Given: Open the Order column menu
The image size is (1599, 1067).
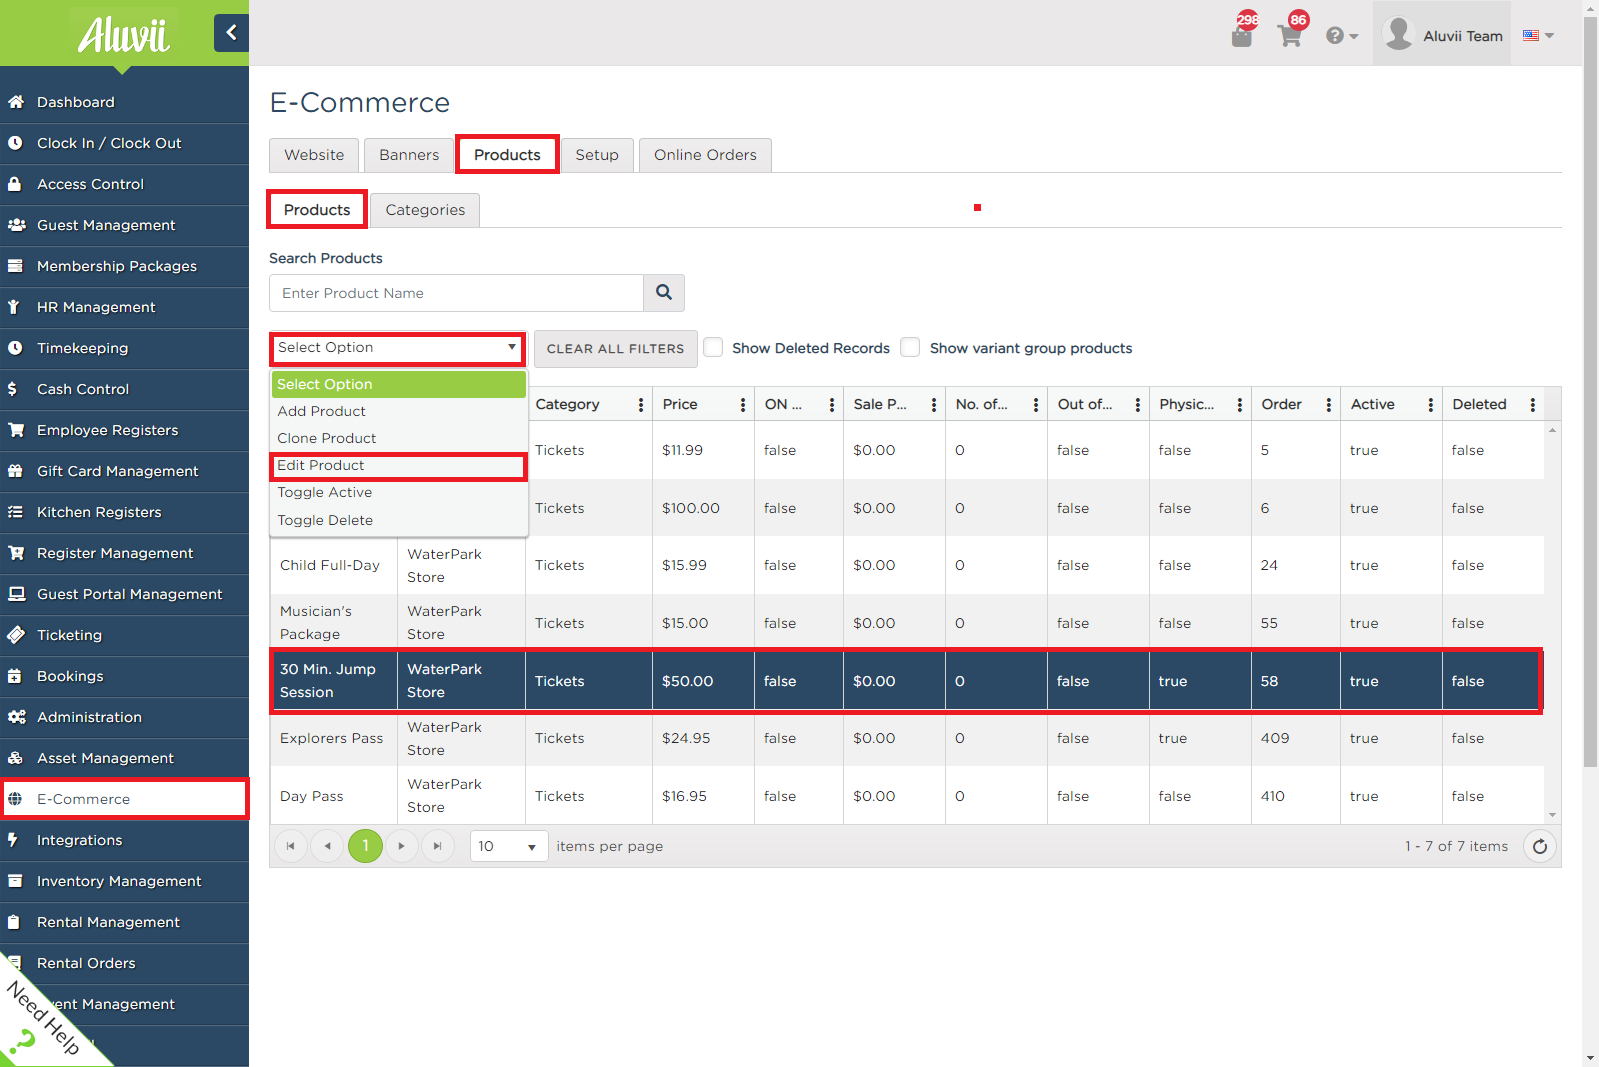Looking at the screenshot, I should coord(1328,404).
